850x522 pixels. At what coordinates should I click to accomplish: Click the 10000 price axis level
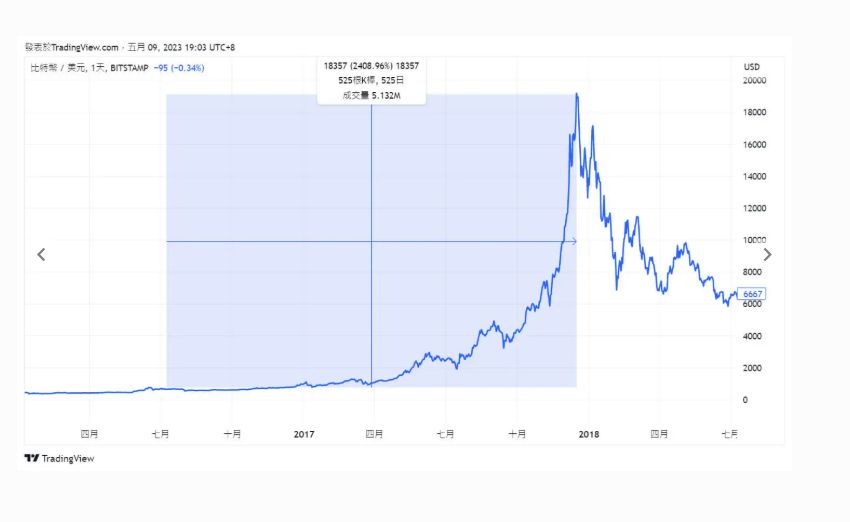point(754,240)
